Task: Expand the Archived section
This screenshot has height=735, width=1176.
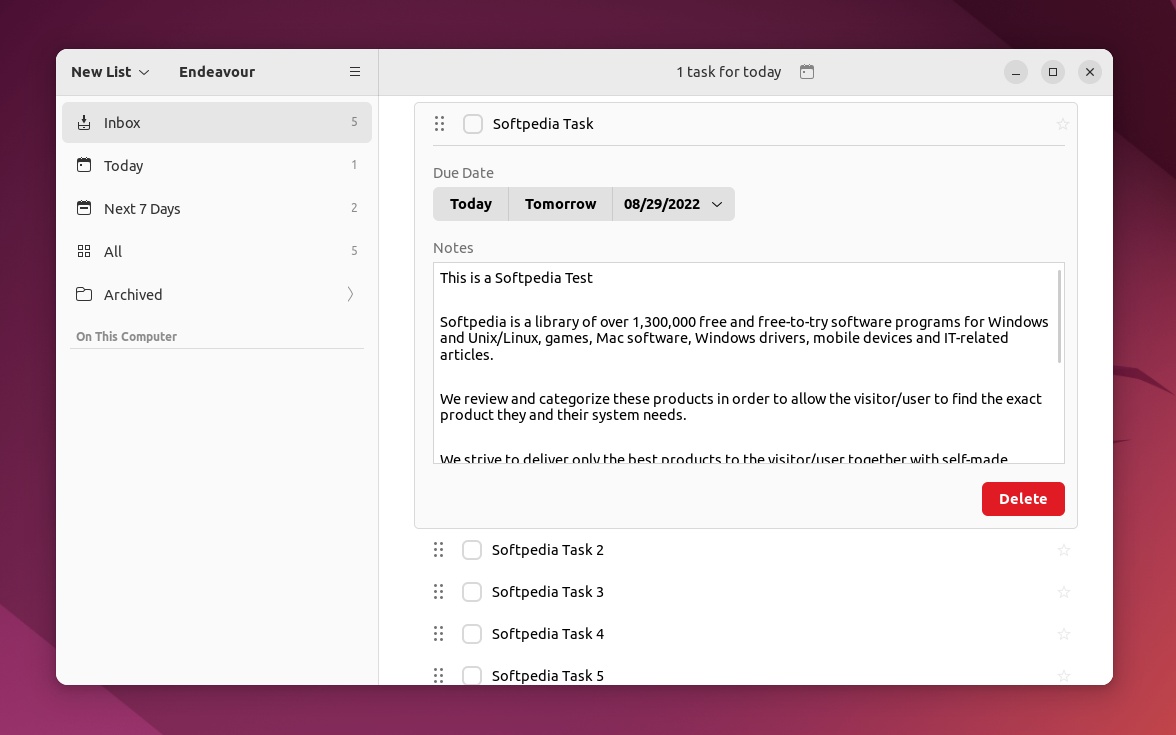Action: 350,294
